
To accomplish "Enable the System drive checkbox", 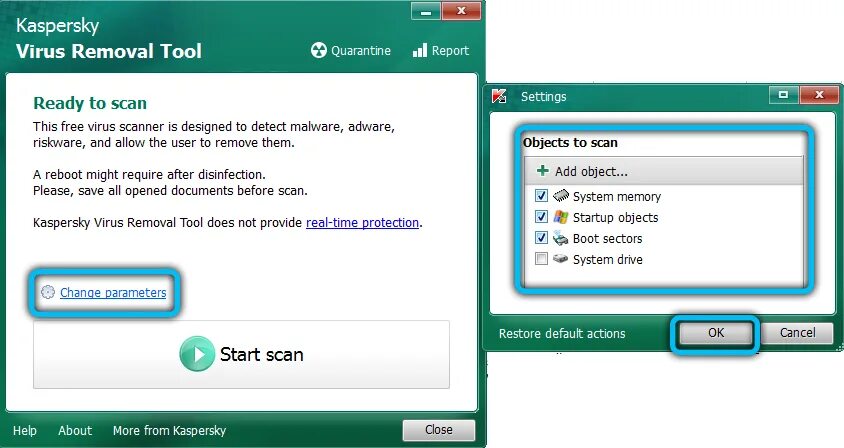I will (x=541, y=259).
